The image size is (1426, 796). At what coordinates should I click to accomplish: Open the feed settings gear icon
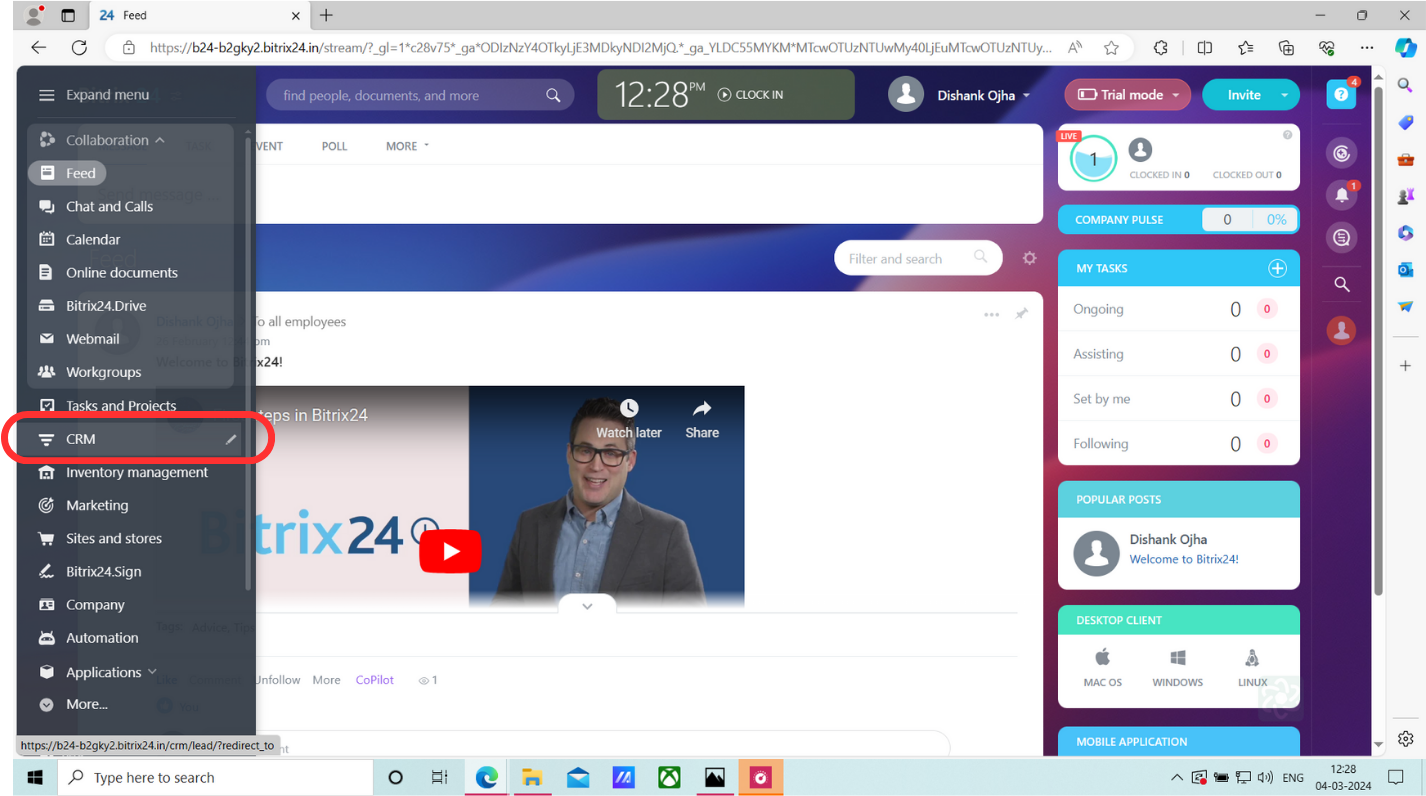pos(1029,258)
